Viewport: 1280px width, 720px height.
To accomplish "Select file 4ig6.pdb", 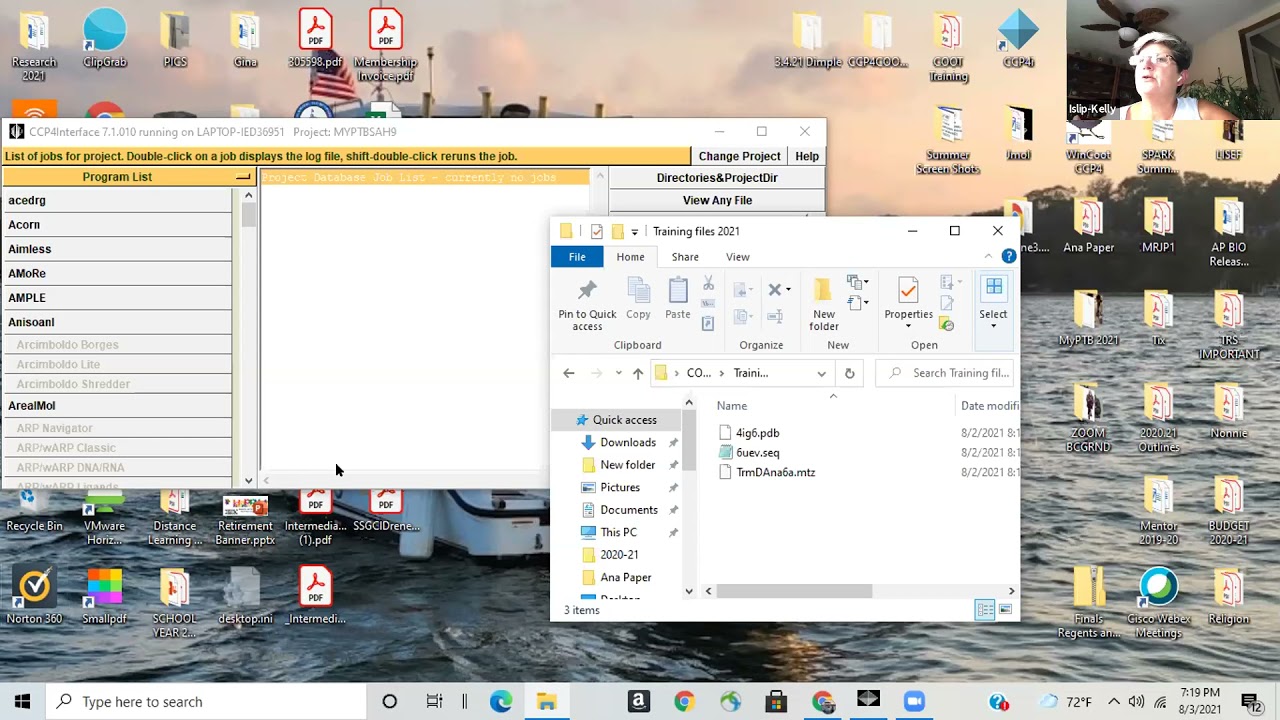I will [x=757, y=433].
